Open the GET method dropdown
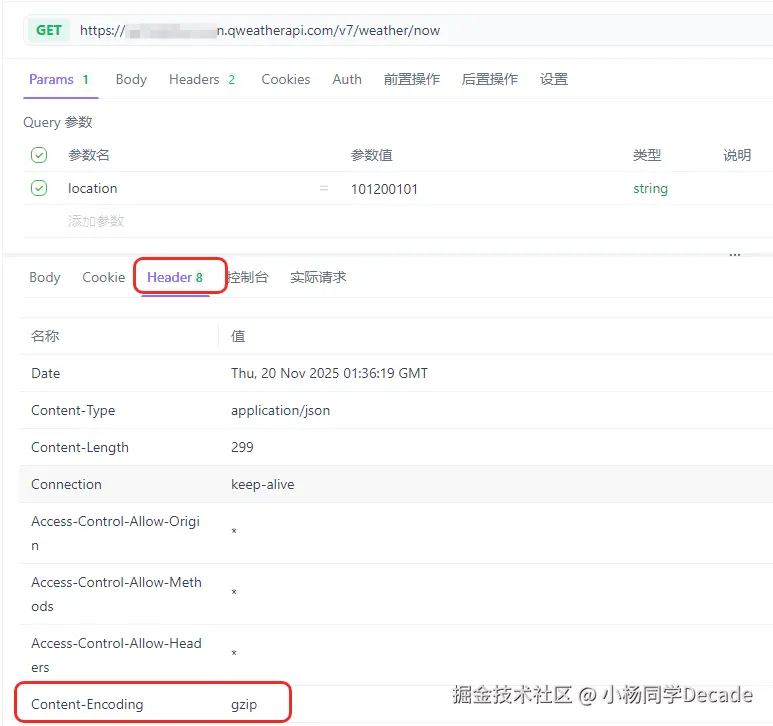The width and height of the screenshot is (773, 726). tap(48, 31)
